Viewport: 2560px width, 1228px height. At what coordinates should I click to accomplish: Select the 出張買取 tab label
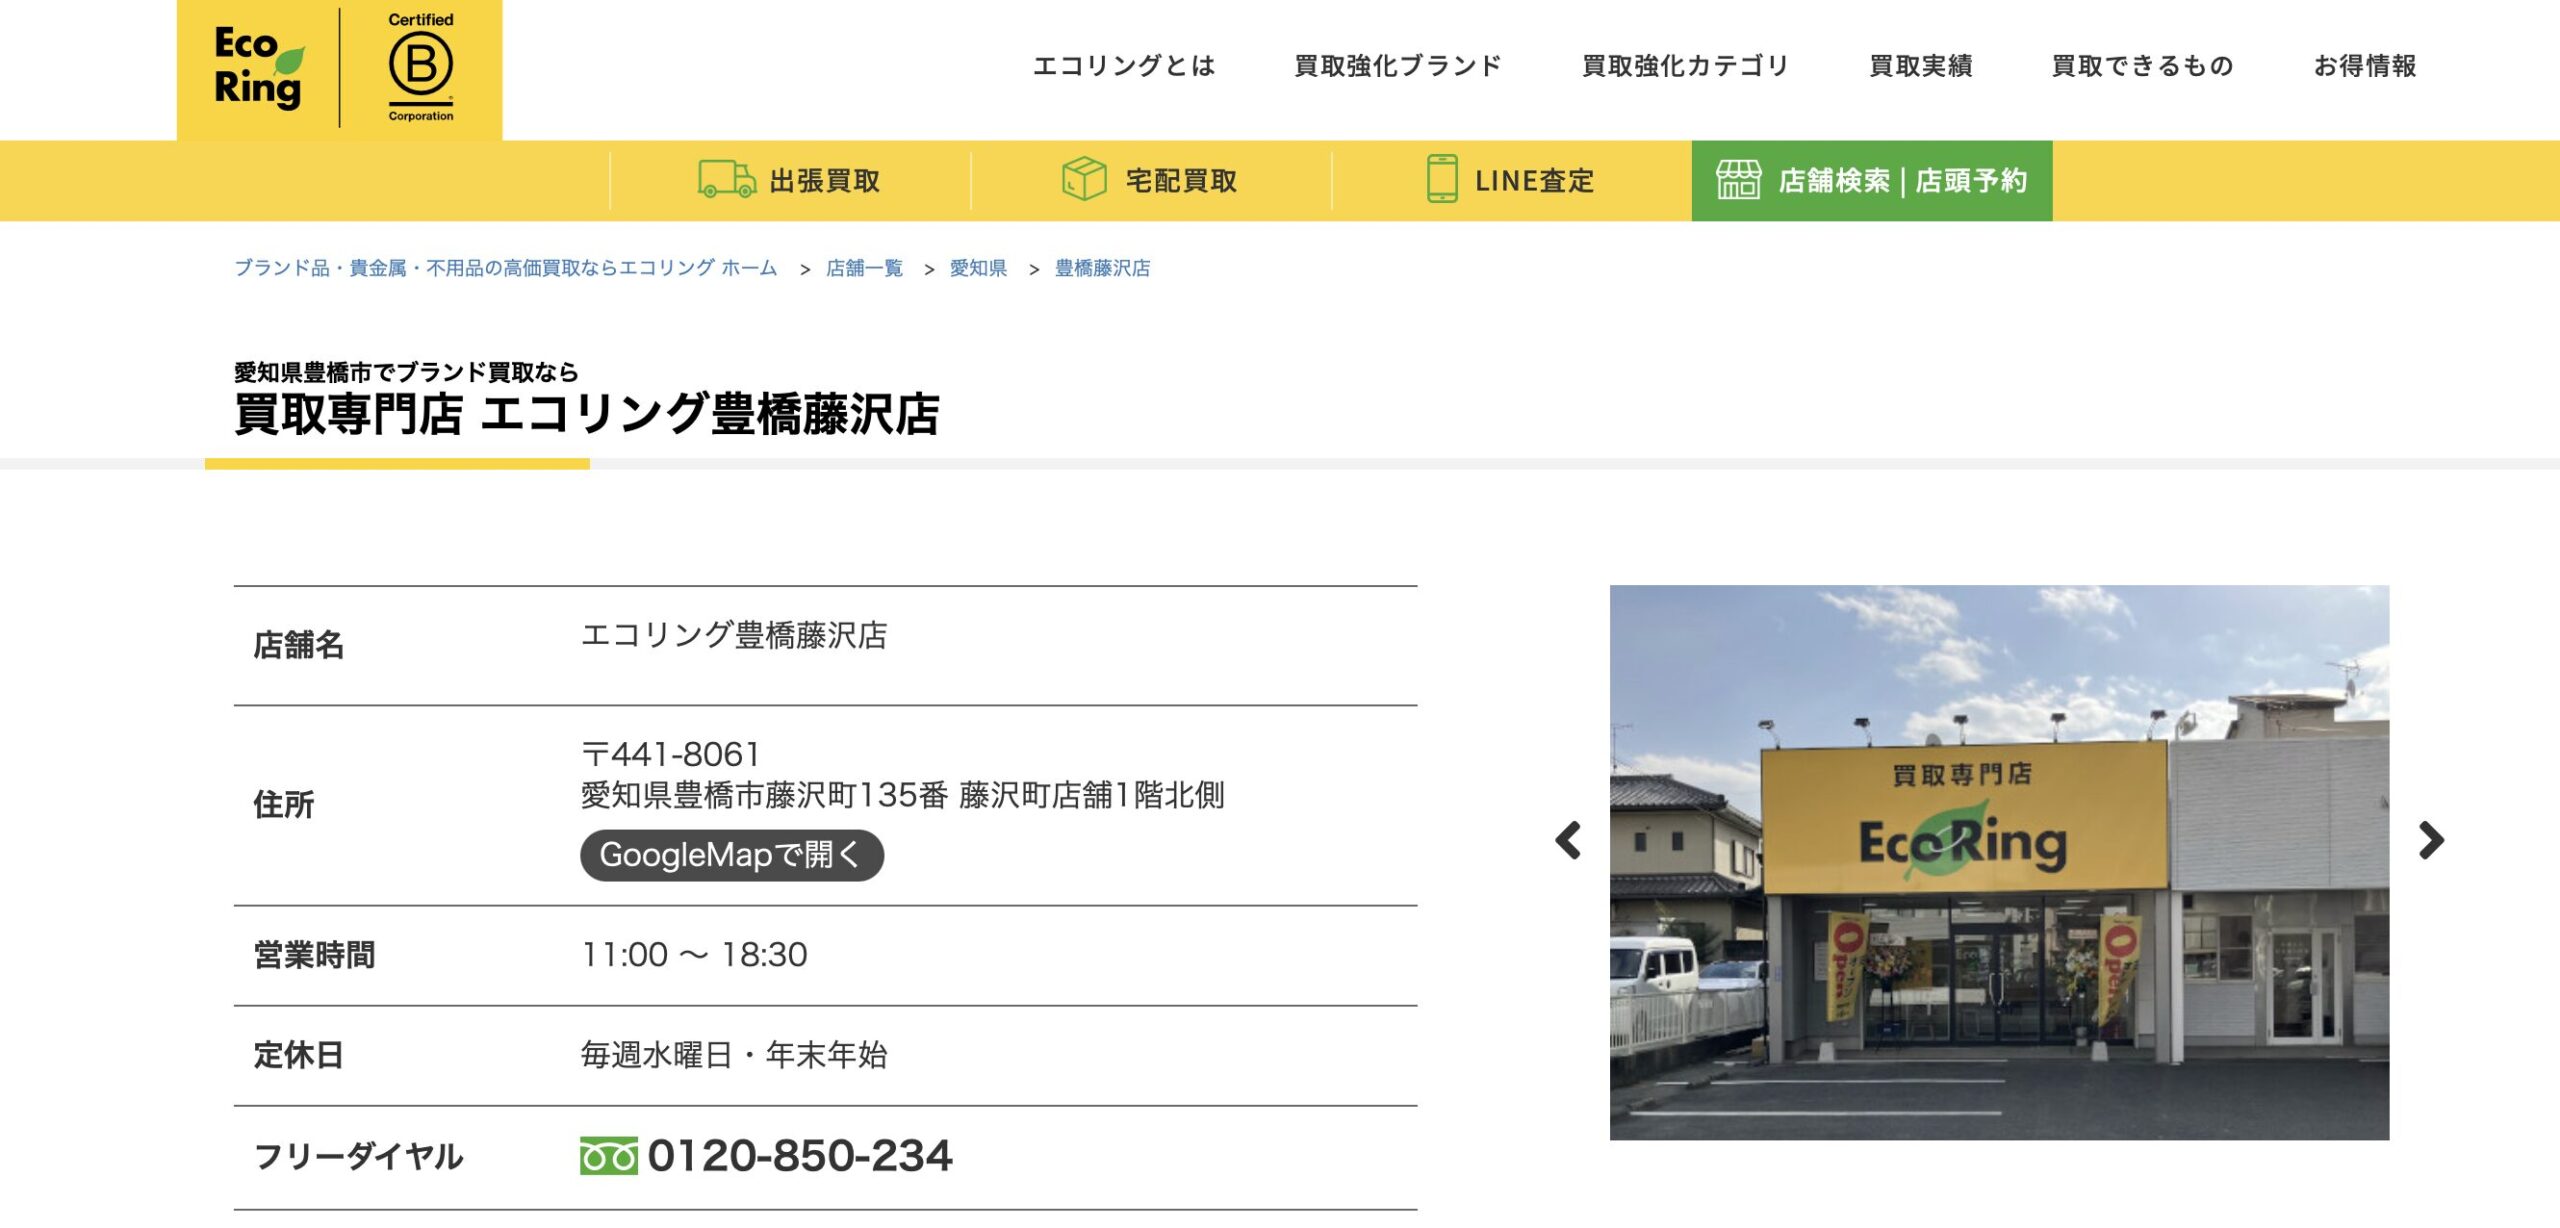pyautogui.click(x=825, y=181)
